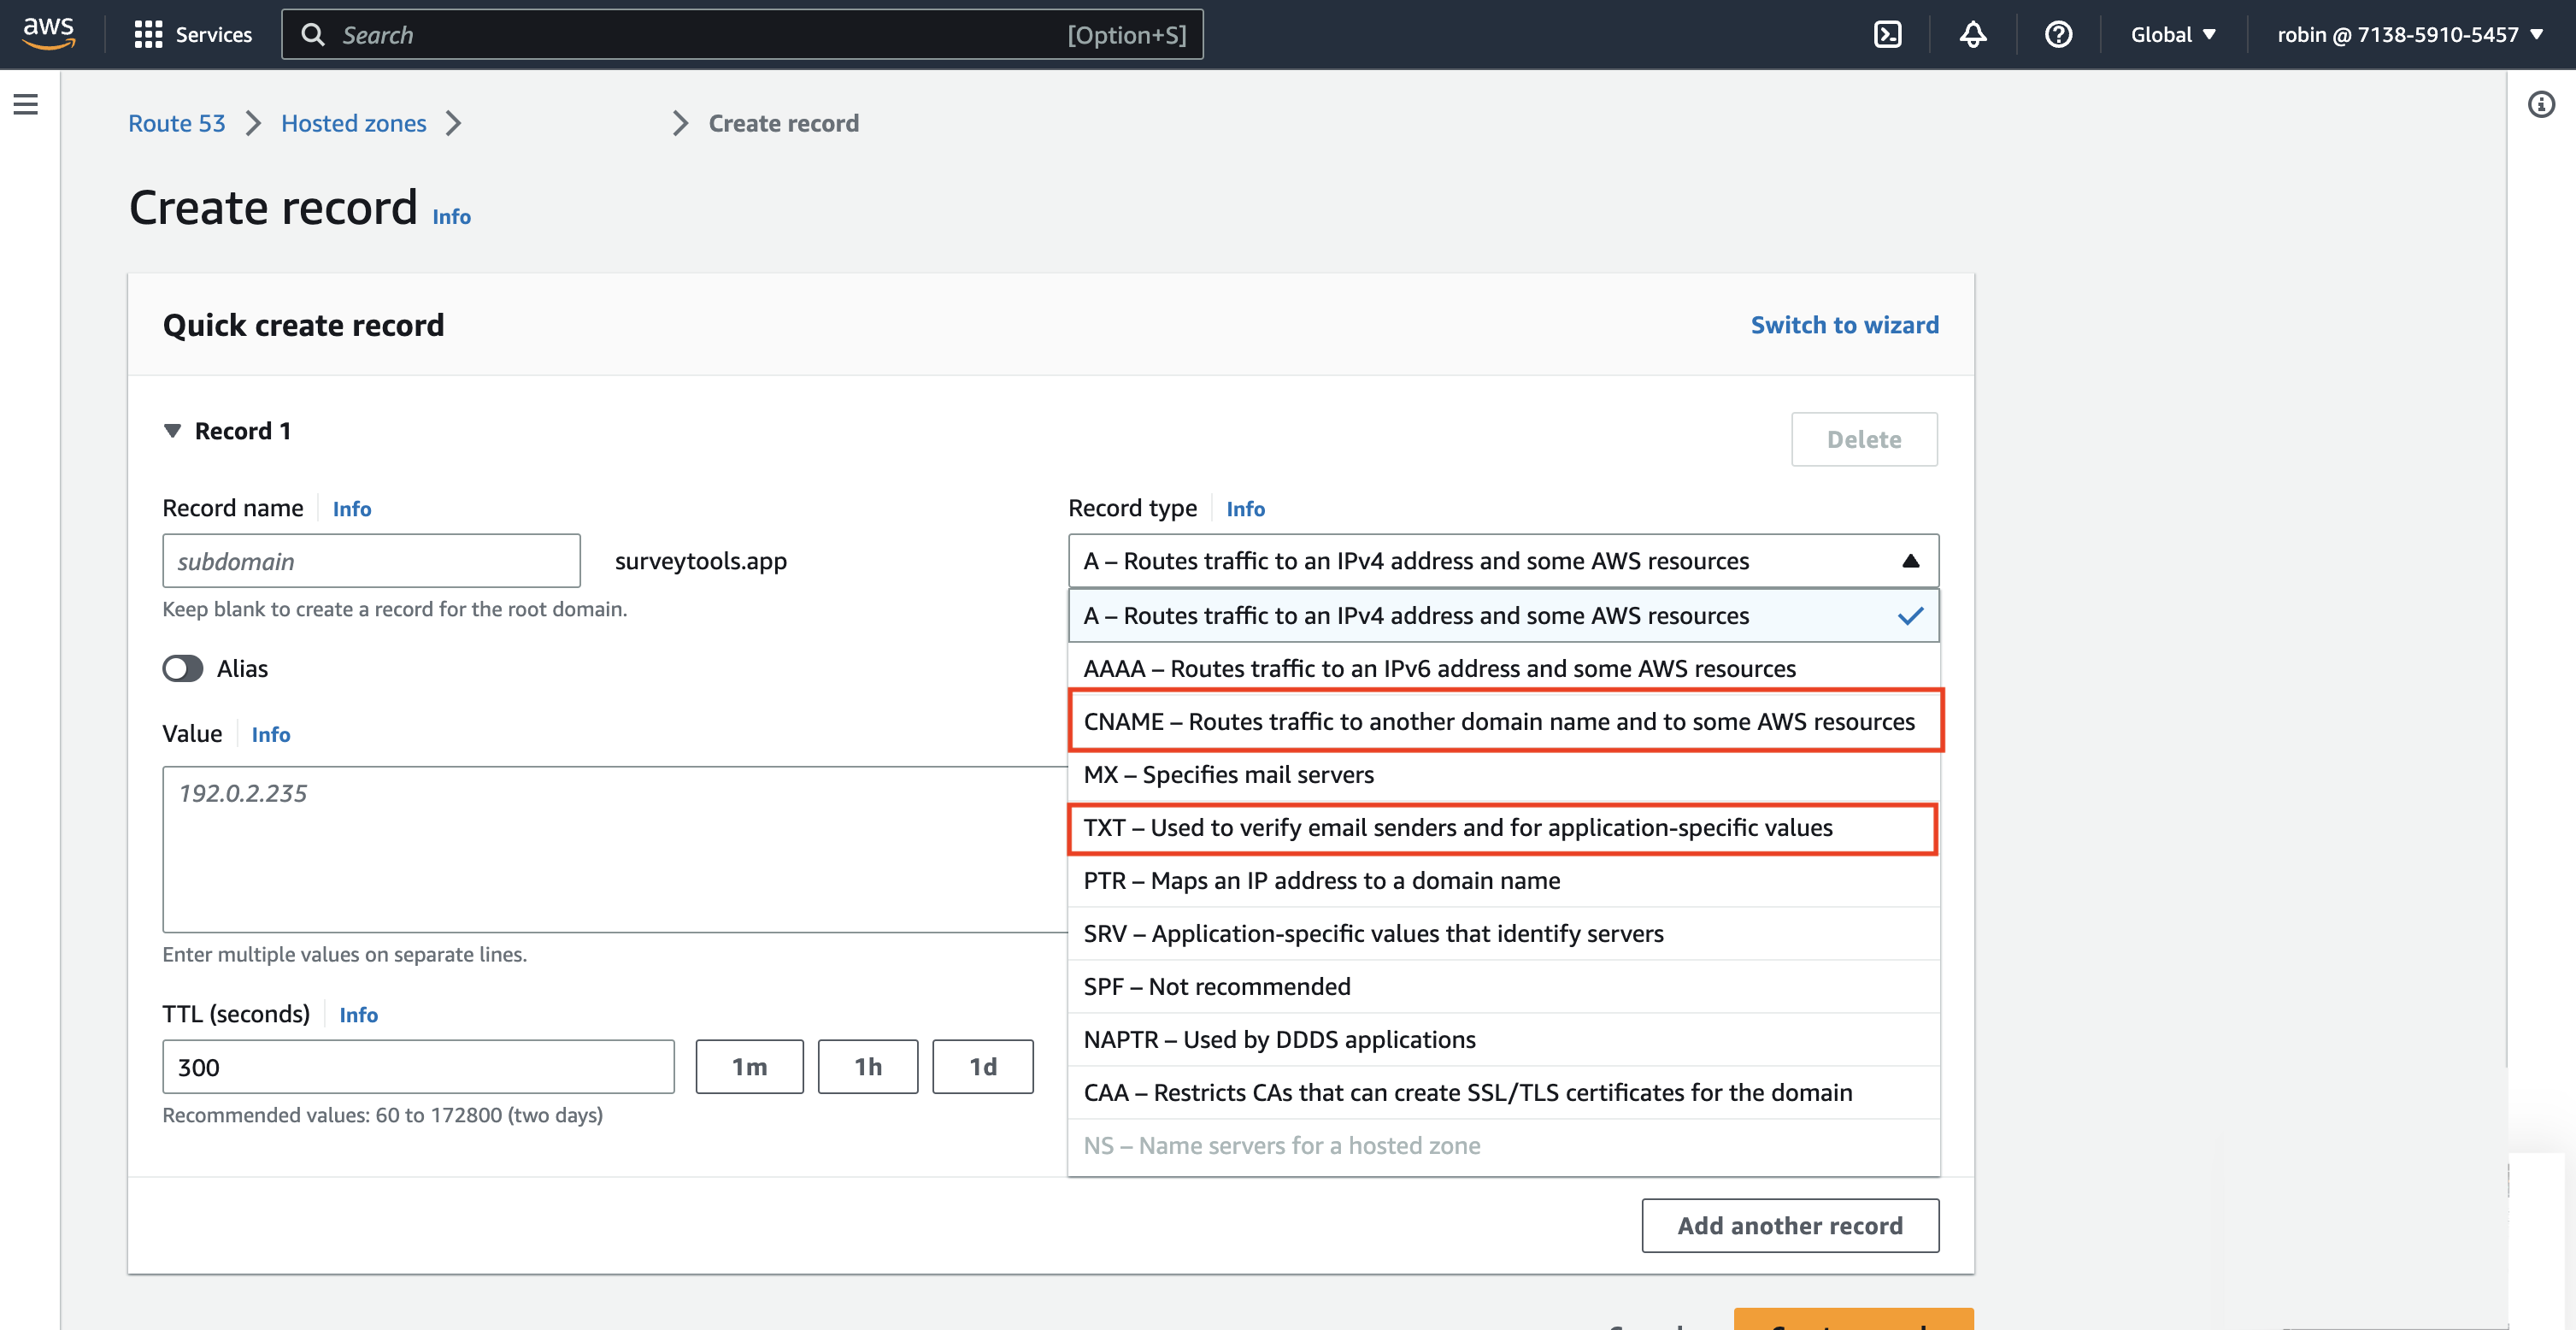Open the info panel circle icon

[2541, 104]
